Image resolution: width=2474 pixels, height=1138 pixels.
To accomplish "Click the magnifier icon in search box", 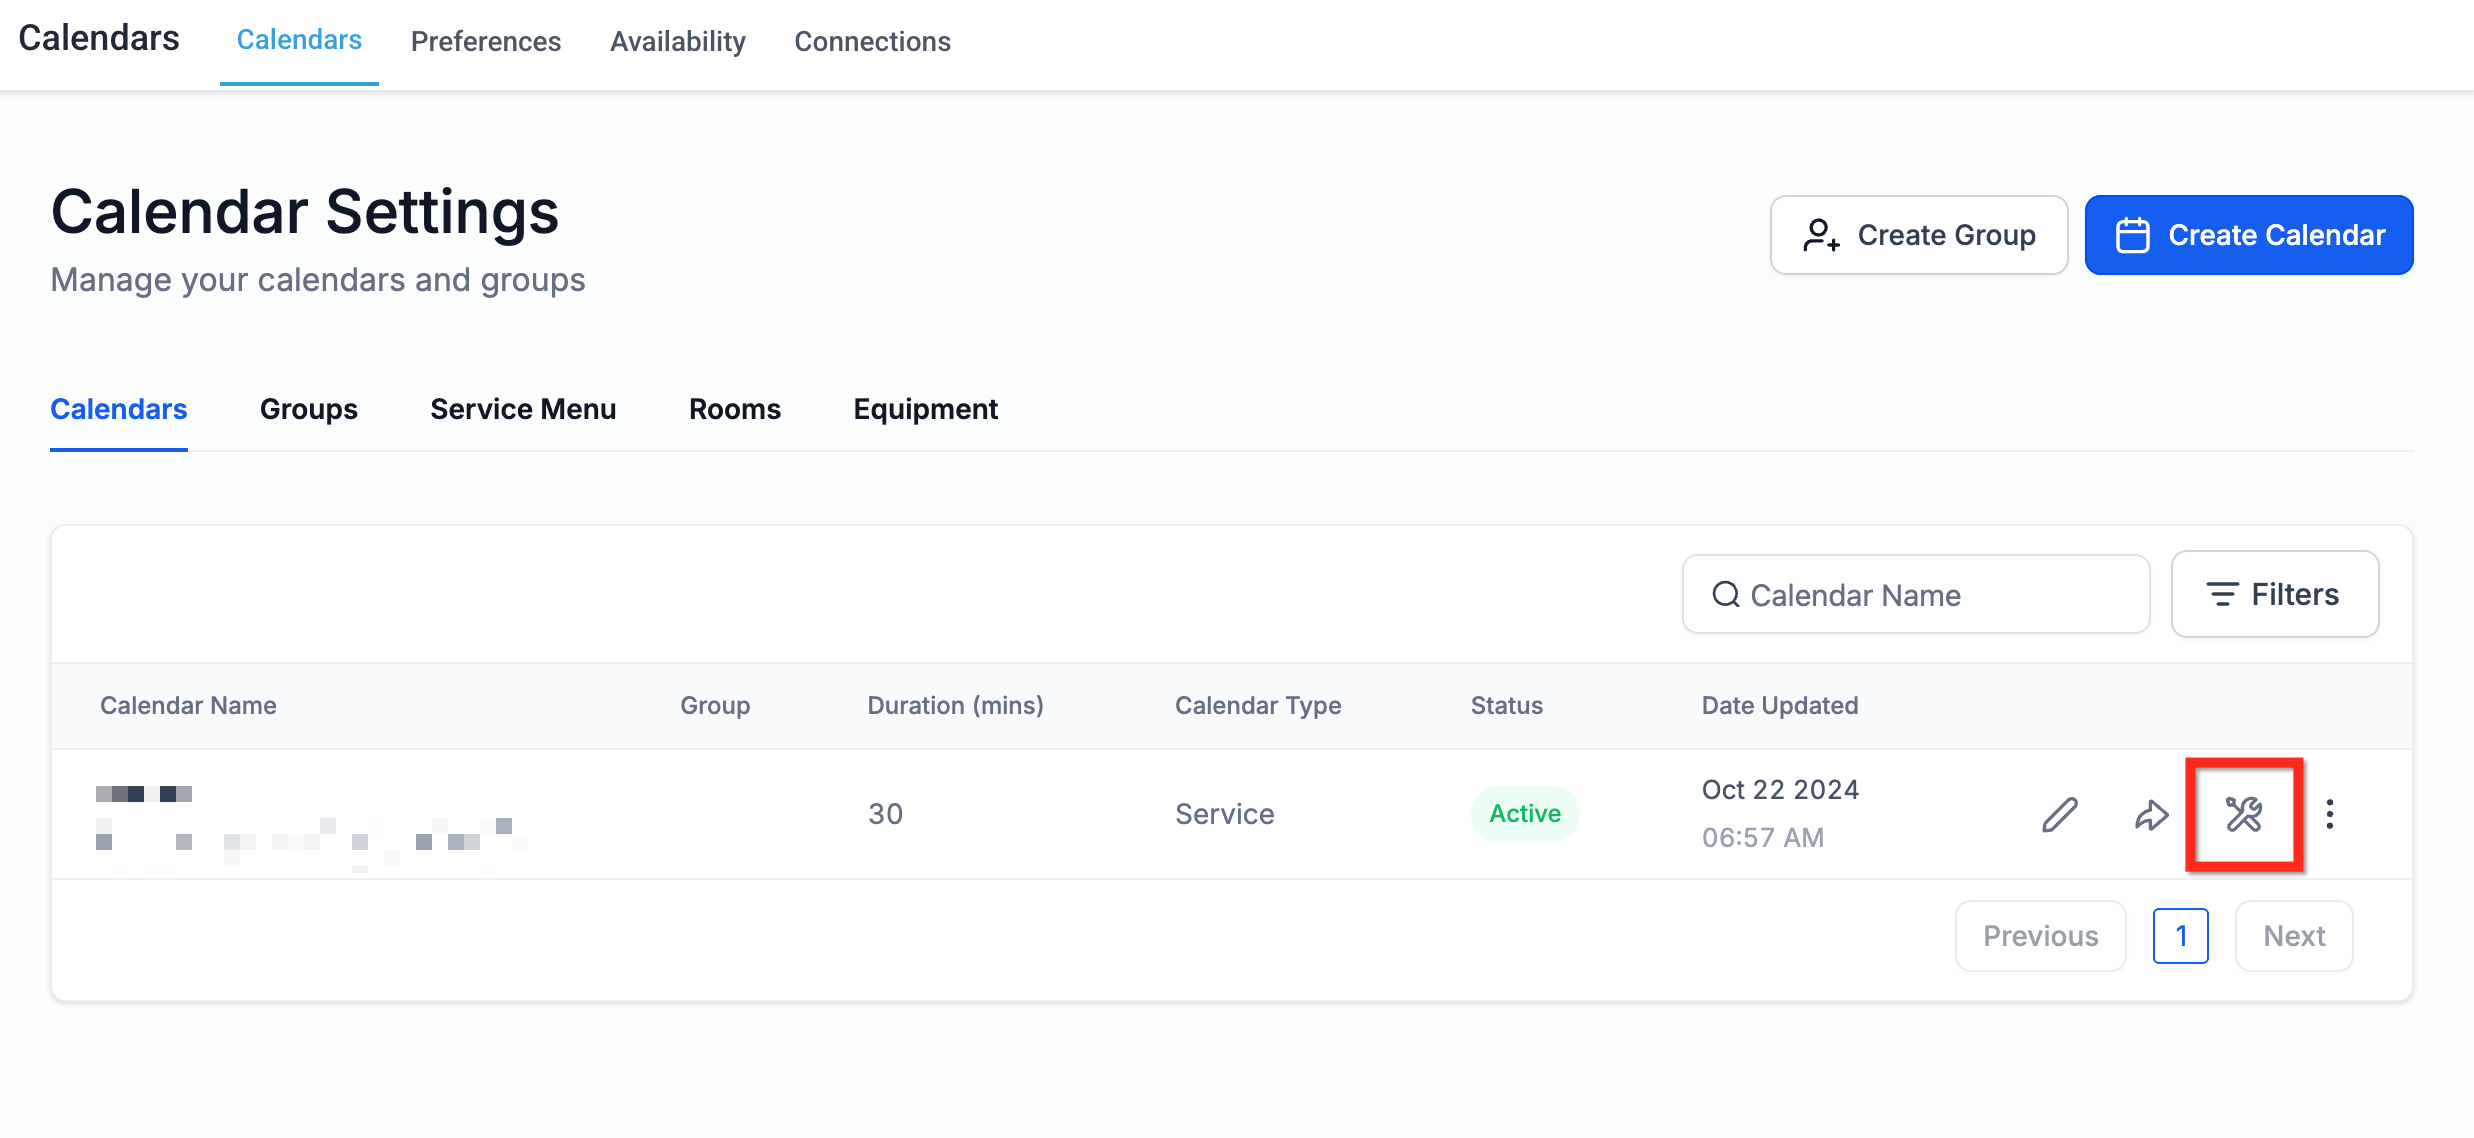I will 1726,595.
